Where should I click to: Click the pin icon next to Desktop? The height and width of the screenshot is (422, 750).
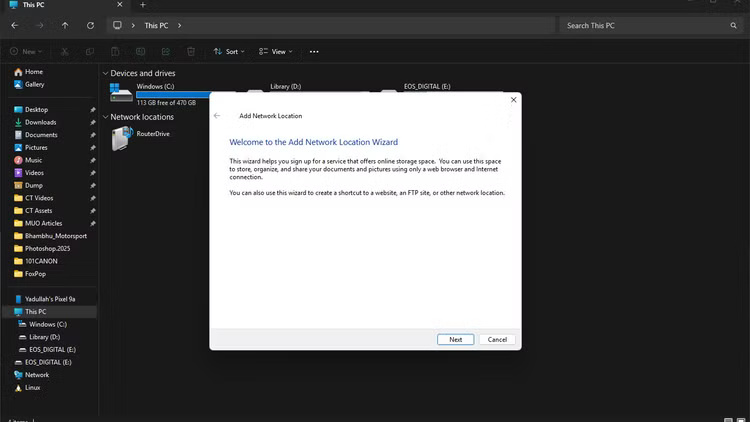93,110
